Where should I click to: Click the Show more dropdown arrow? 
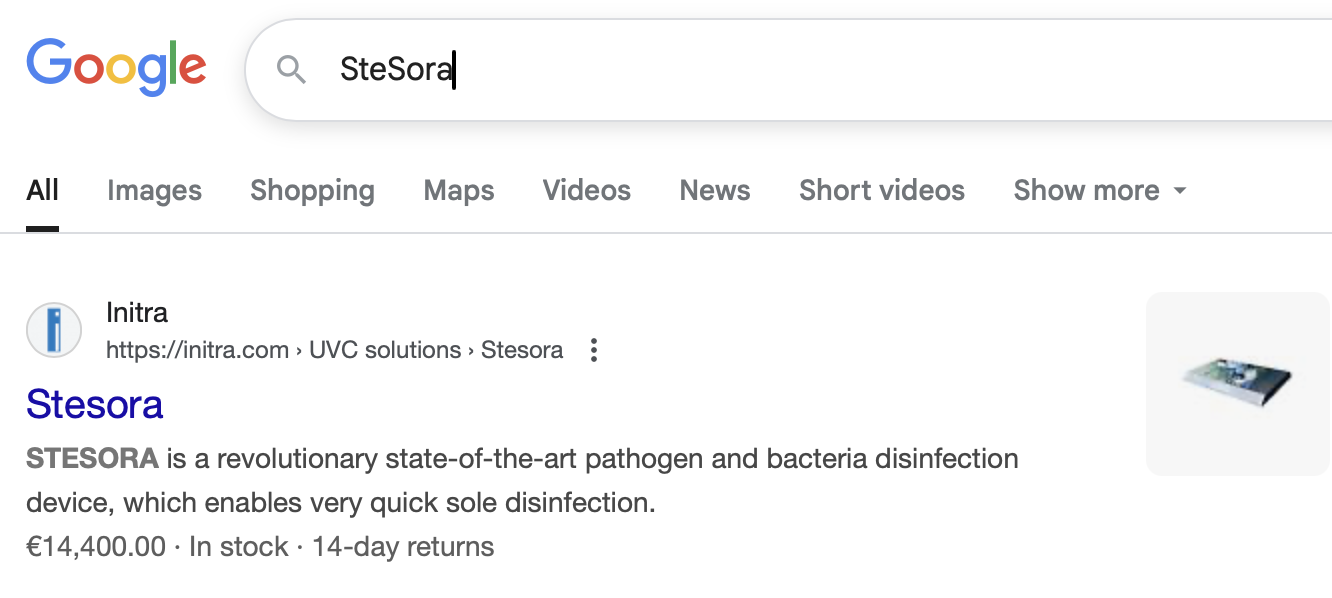pyautogui.click(x=1180, y=191)
